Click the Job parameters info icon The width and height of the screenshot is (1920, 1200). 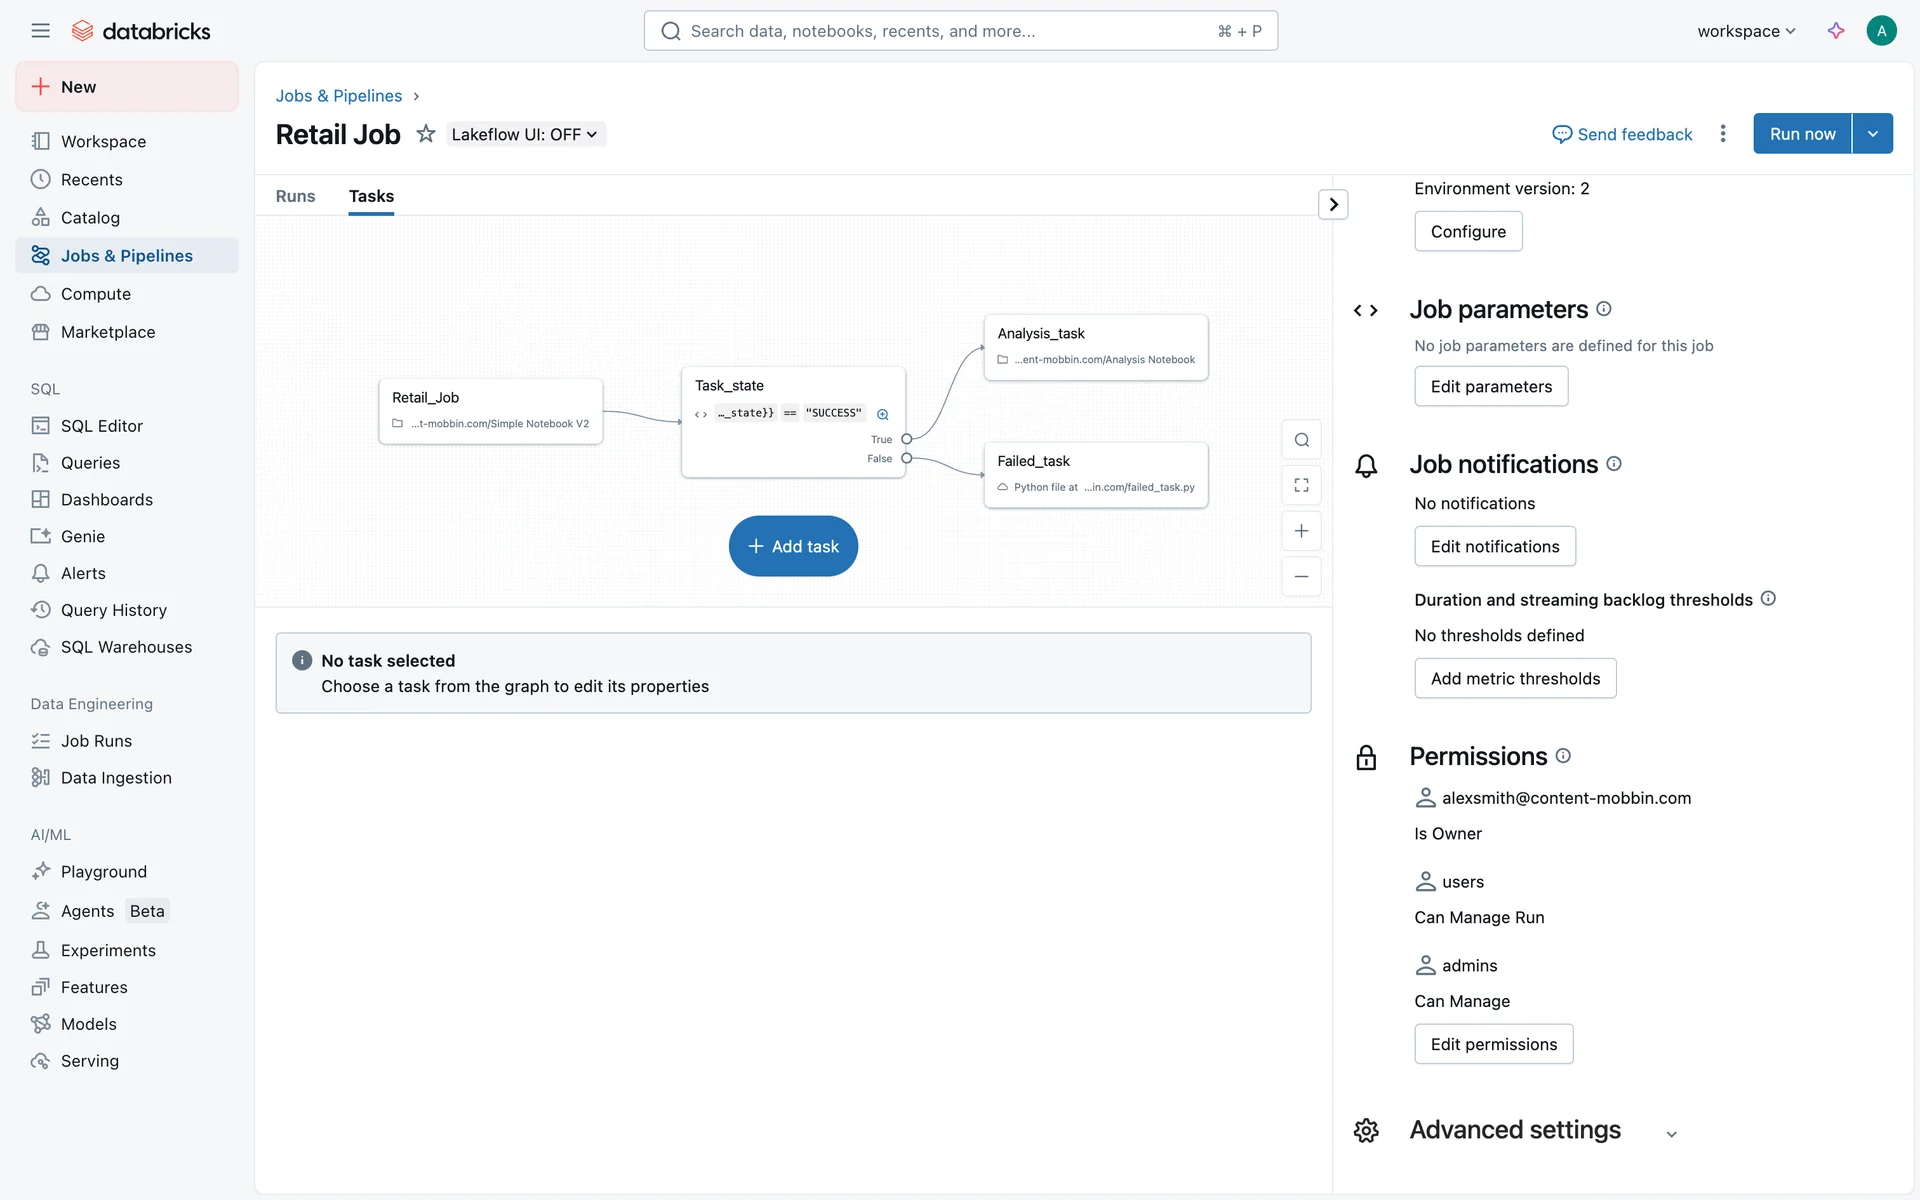[1604, 309]
